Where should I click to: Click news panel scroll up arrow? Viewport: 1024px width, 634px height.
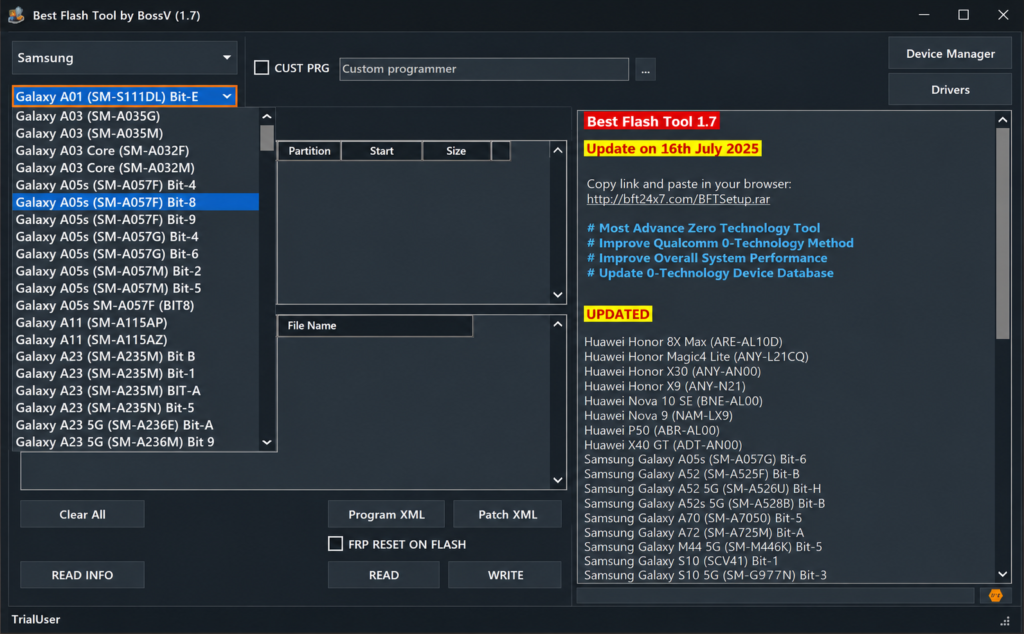tap(1002, 119)
